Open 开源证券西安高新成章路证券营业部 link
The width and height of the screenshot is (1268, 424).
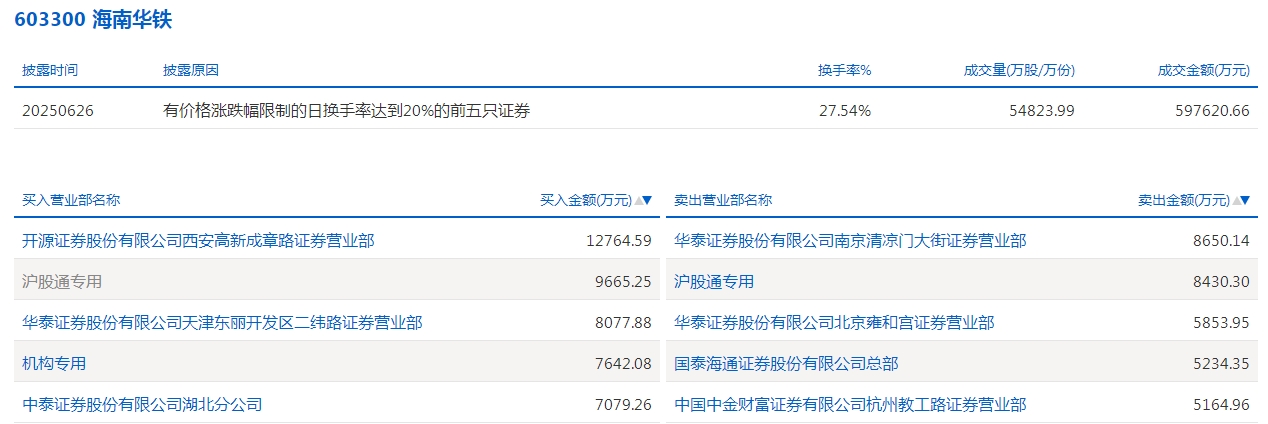tap(198, 240)
